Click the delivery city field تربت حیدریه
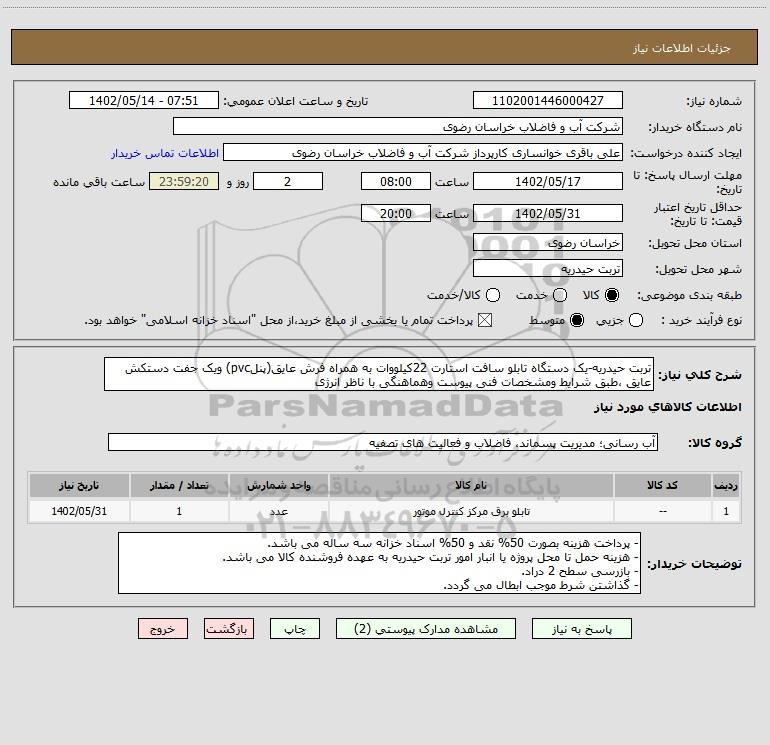 [548, 269]
